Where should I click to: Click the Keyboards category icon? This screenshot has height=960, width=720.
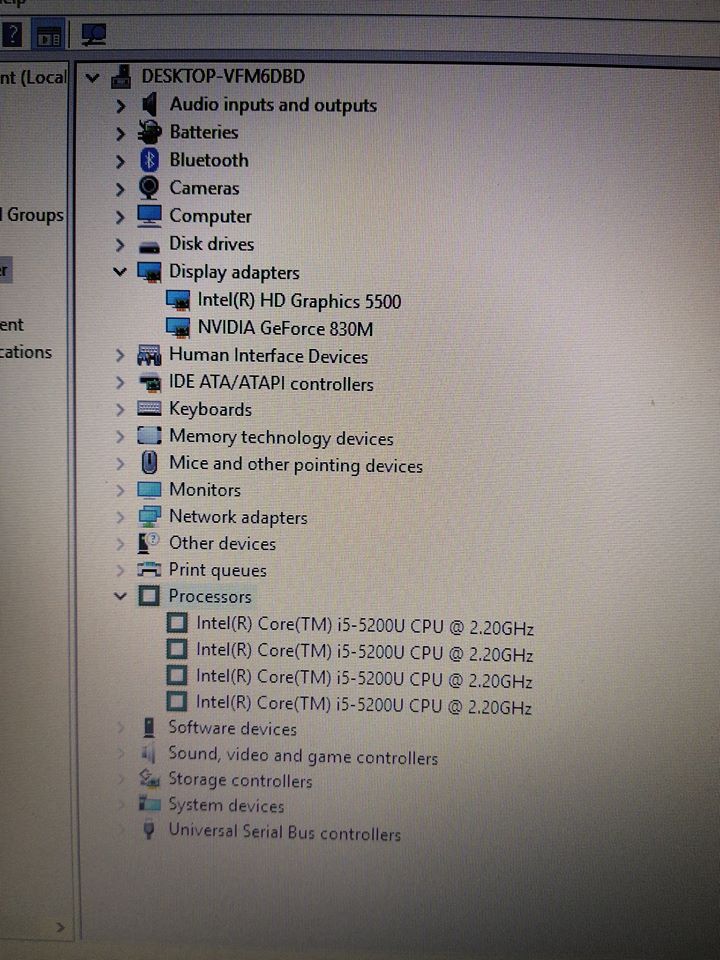point(149,408)
